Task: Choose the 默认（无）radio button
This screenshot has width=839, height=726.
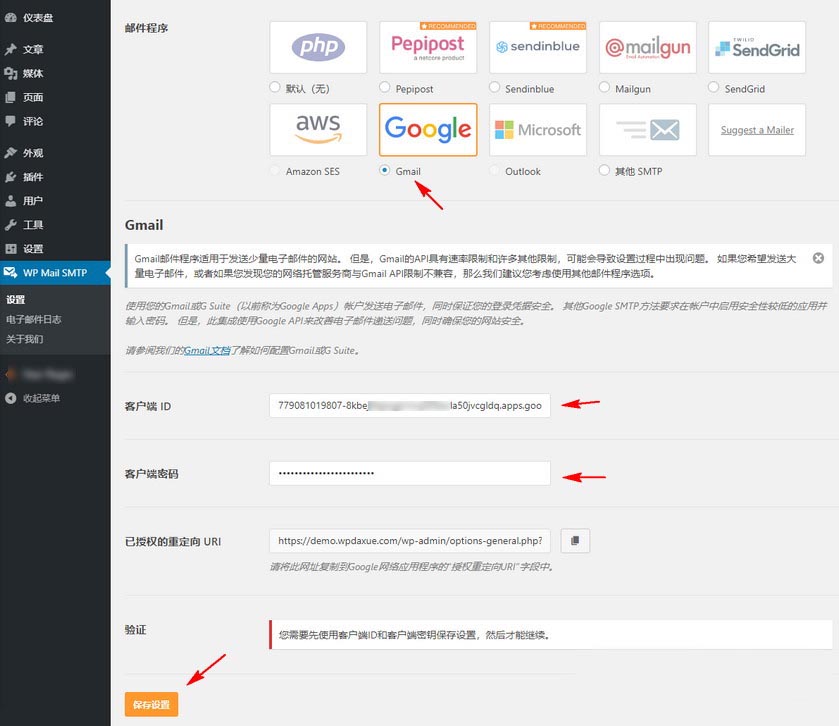Action: pos(274,88)
